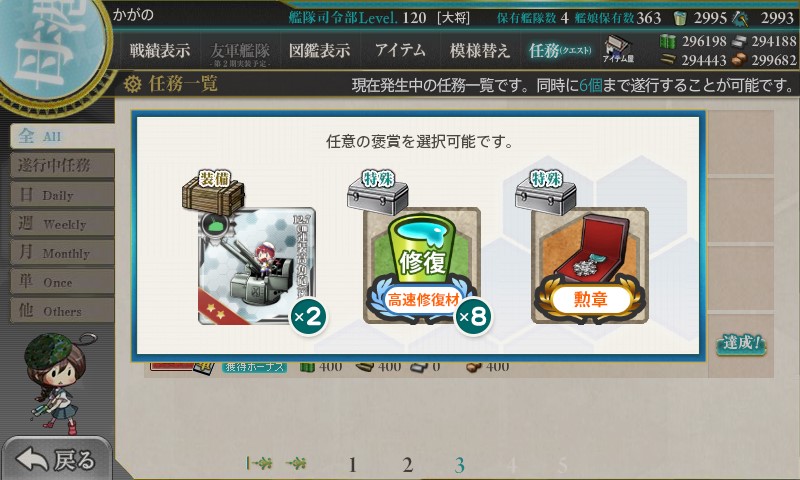Open the 図鑑表示 encyclopedia menu
Screen dimensions: 800x480
319,50
